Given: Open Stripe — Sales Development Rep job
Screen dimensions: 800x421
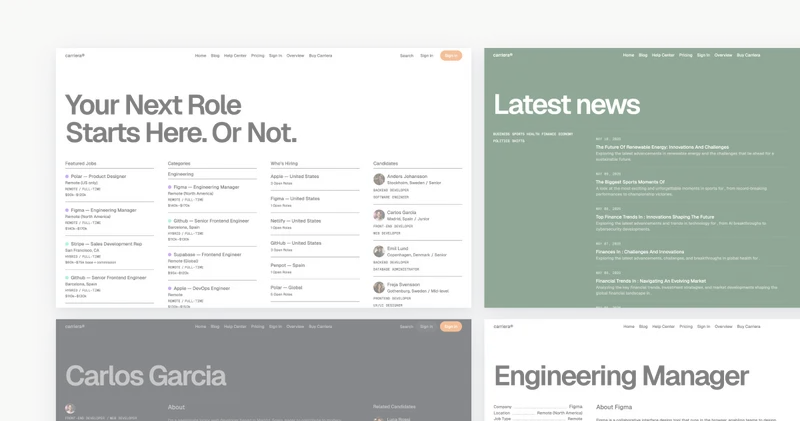Looking at the screenshot, I should pos(106,244).
